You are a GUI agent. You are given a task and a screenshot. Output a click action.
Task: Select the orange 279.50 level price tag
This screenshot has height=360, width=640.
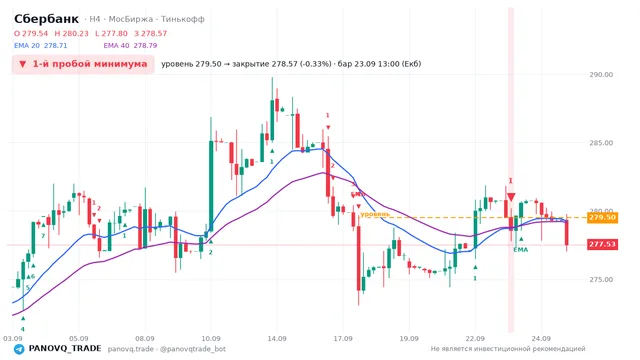click(x=602, y=217)
